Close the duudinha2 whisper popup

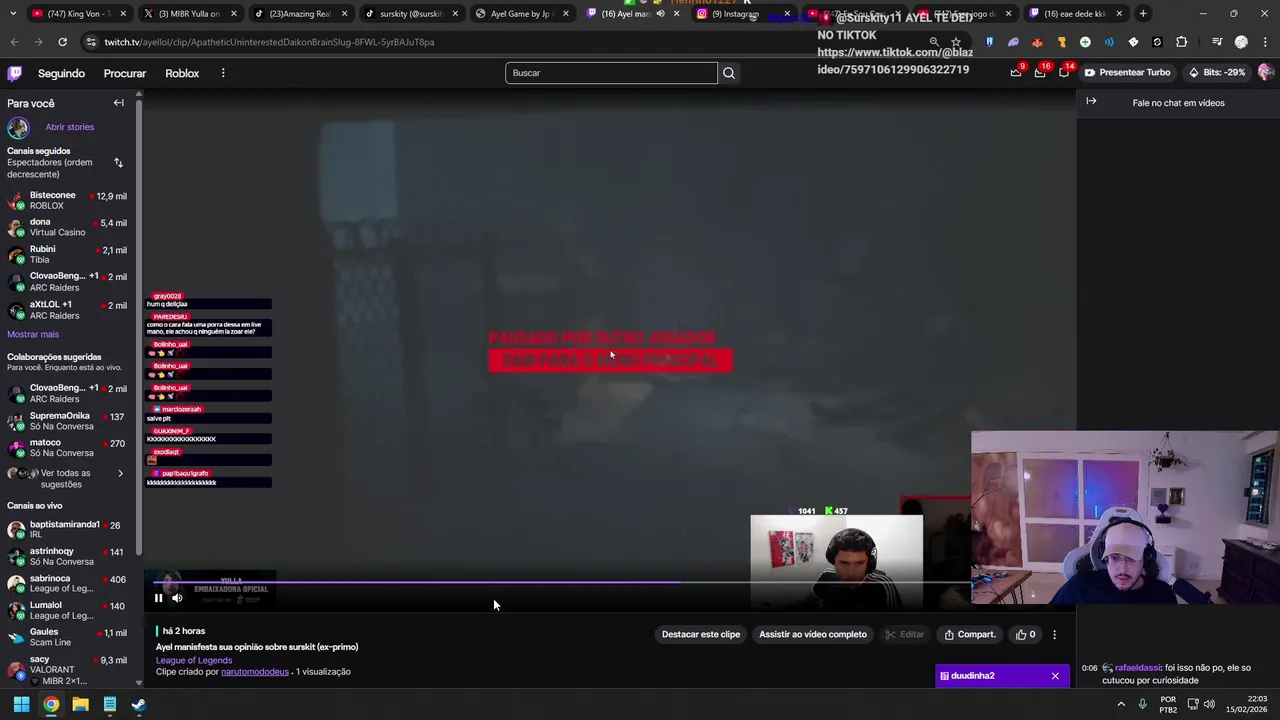[1055, 676]
